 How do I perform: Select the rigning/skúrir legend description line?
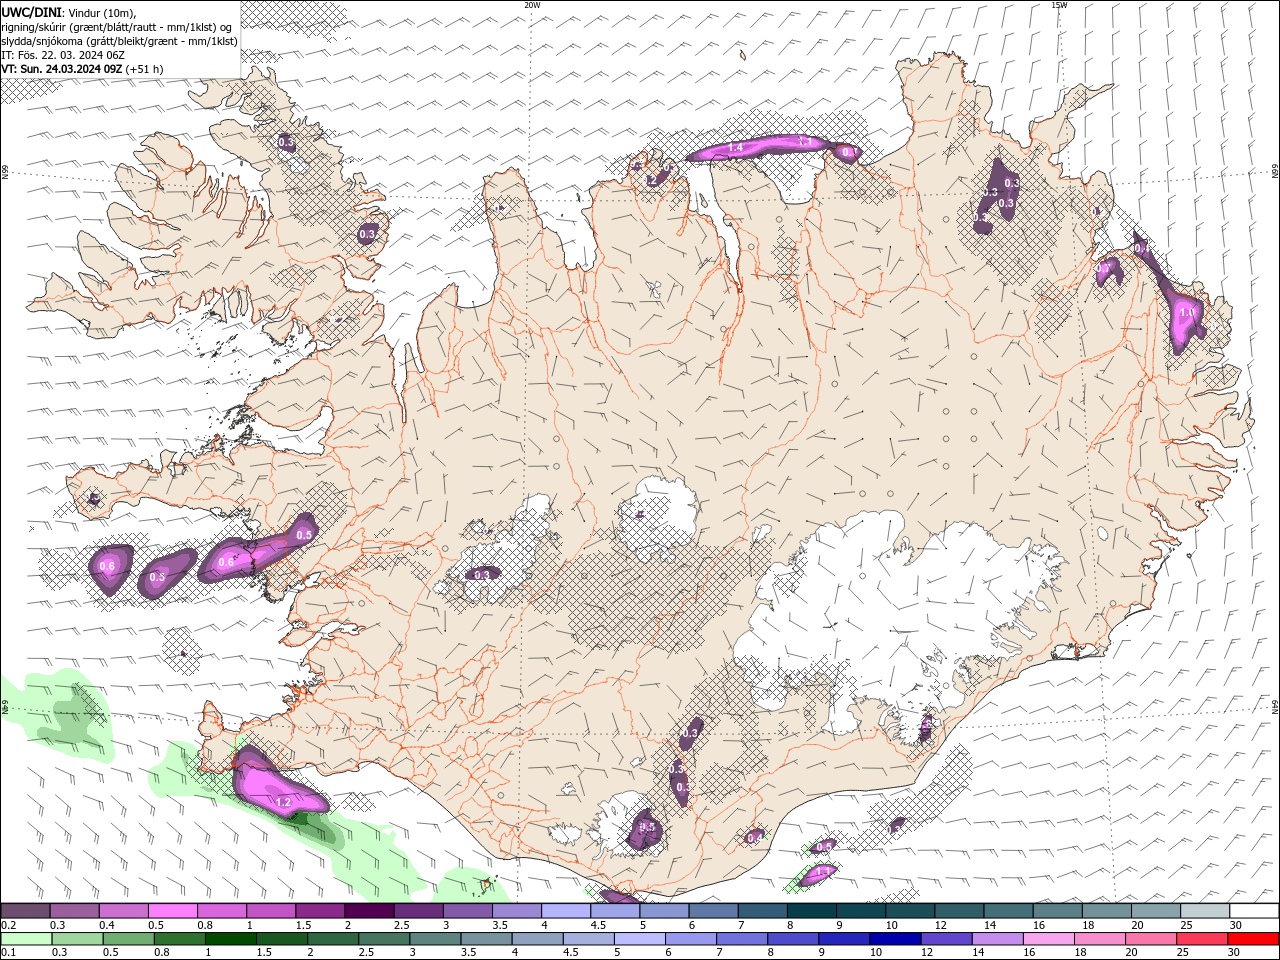[x=118, y=27]
